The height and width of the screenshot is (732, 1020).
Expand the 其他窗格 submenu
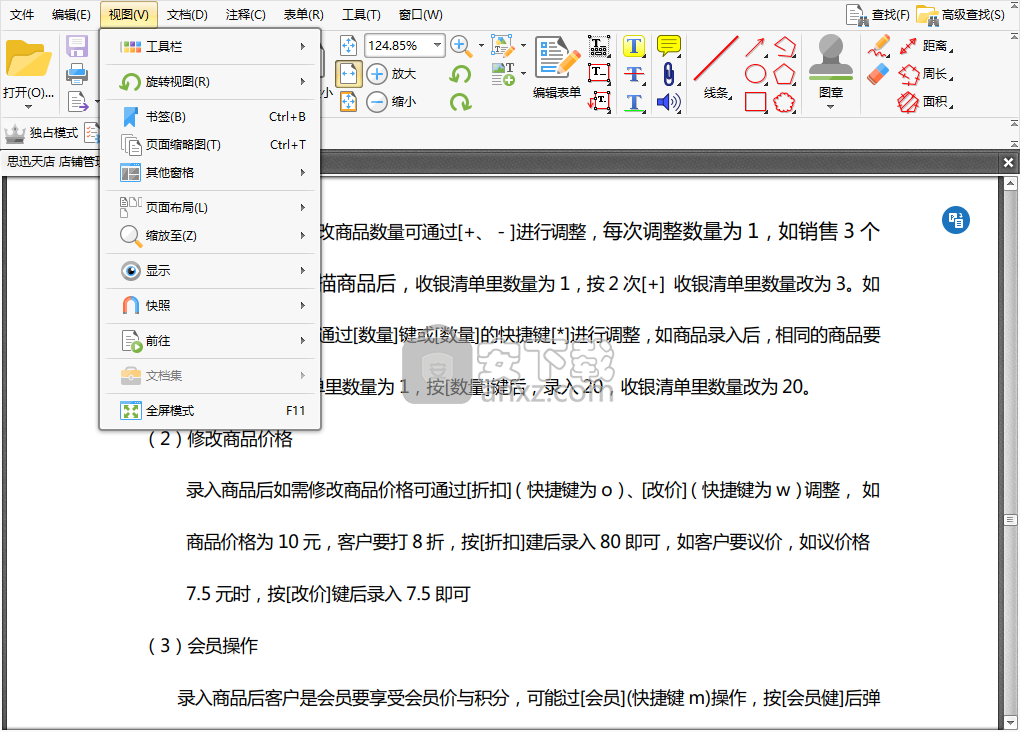click(210, 172)
